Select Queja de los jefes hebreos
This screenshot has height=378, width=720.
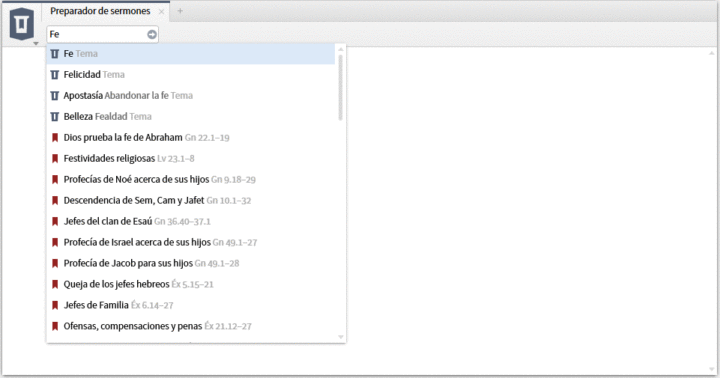click(191, 284)
